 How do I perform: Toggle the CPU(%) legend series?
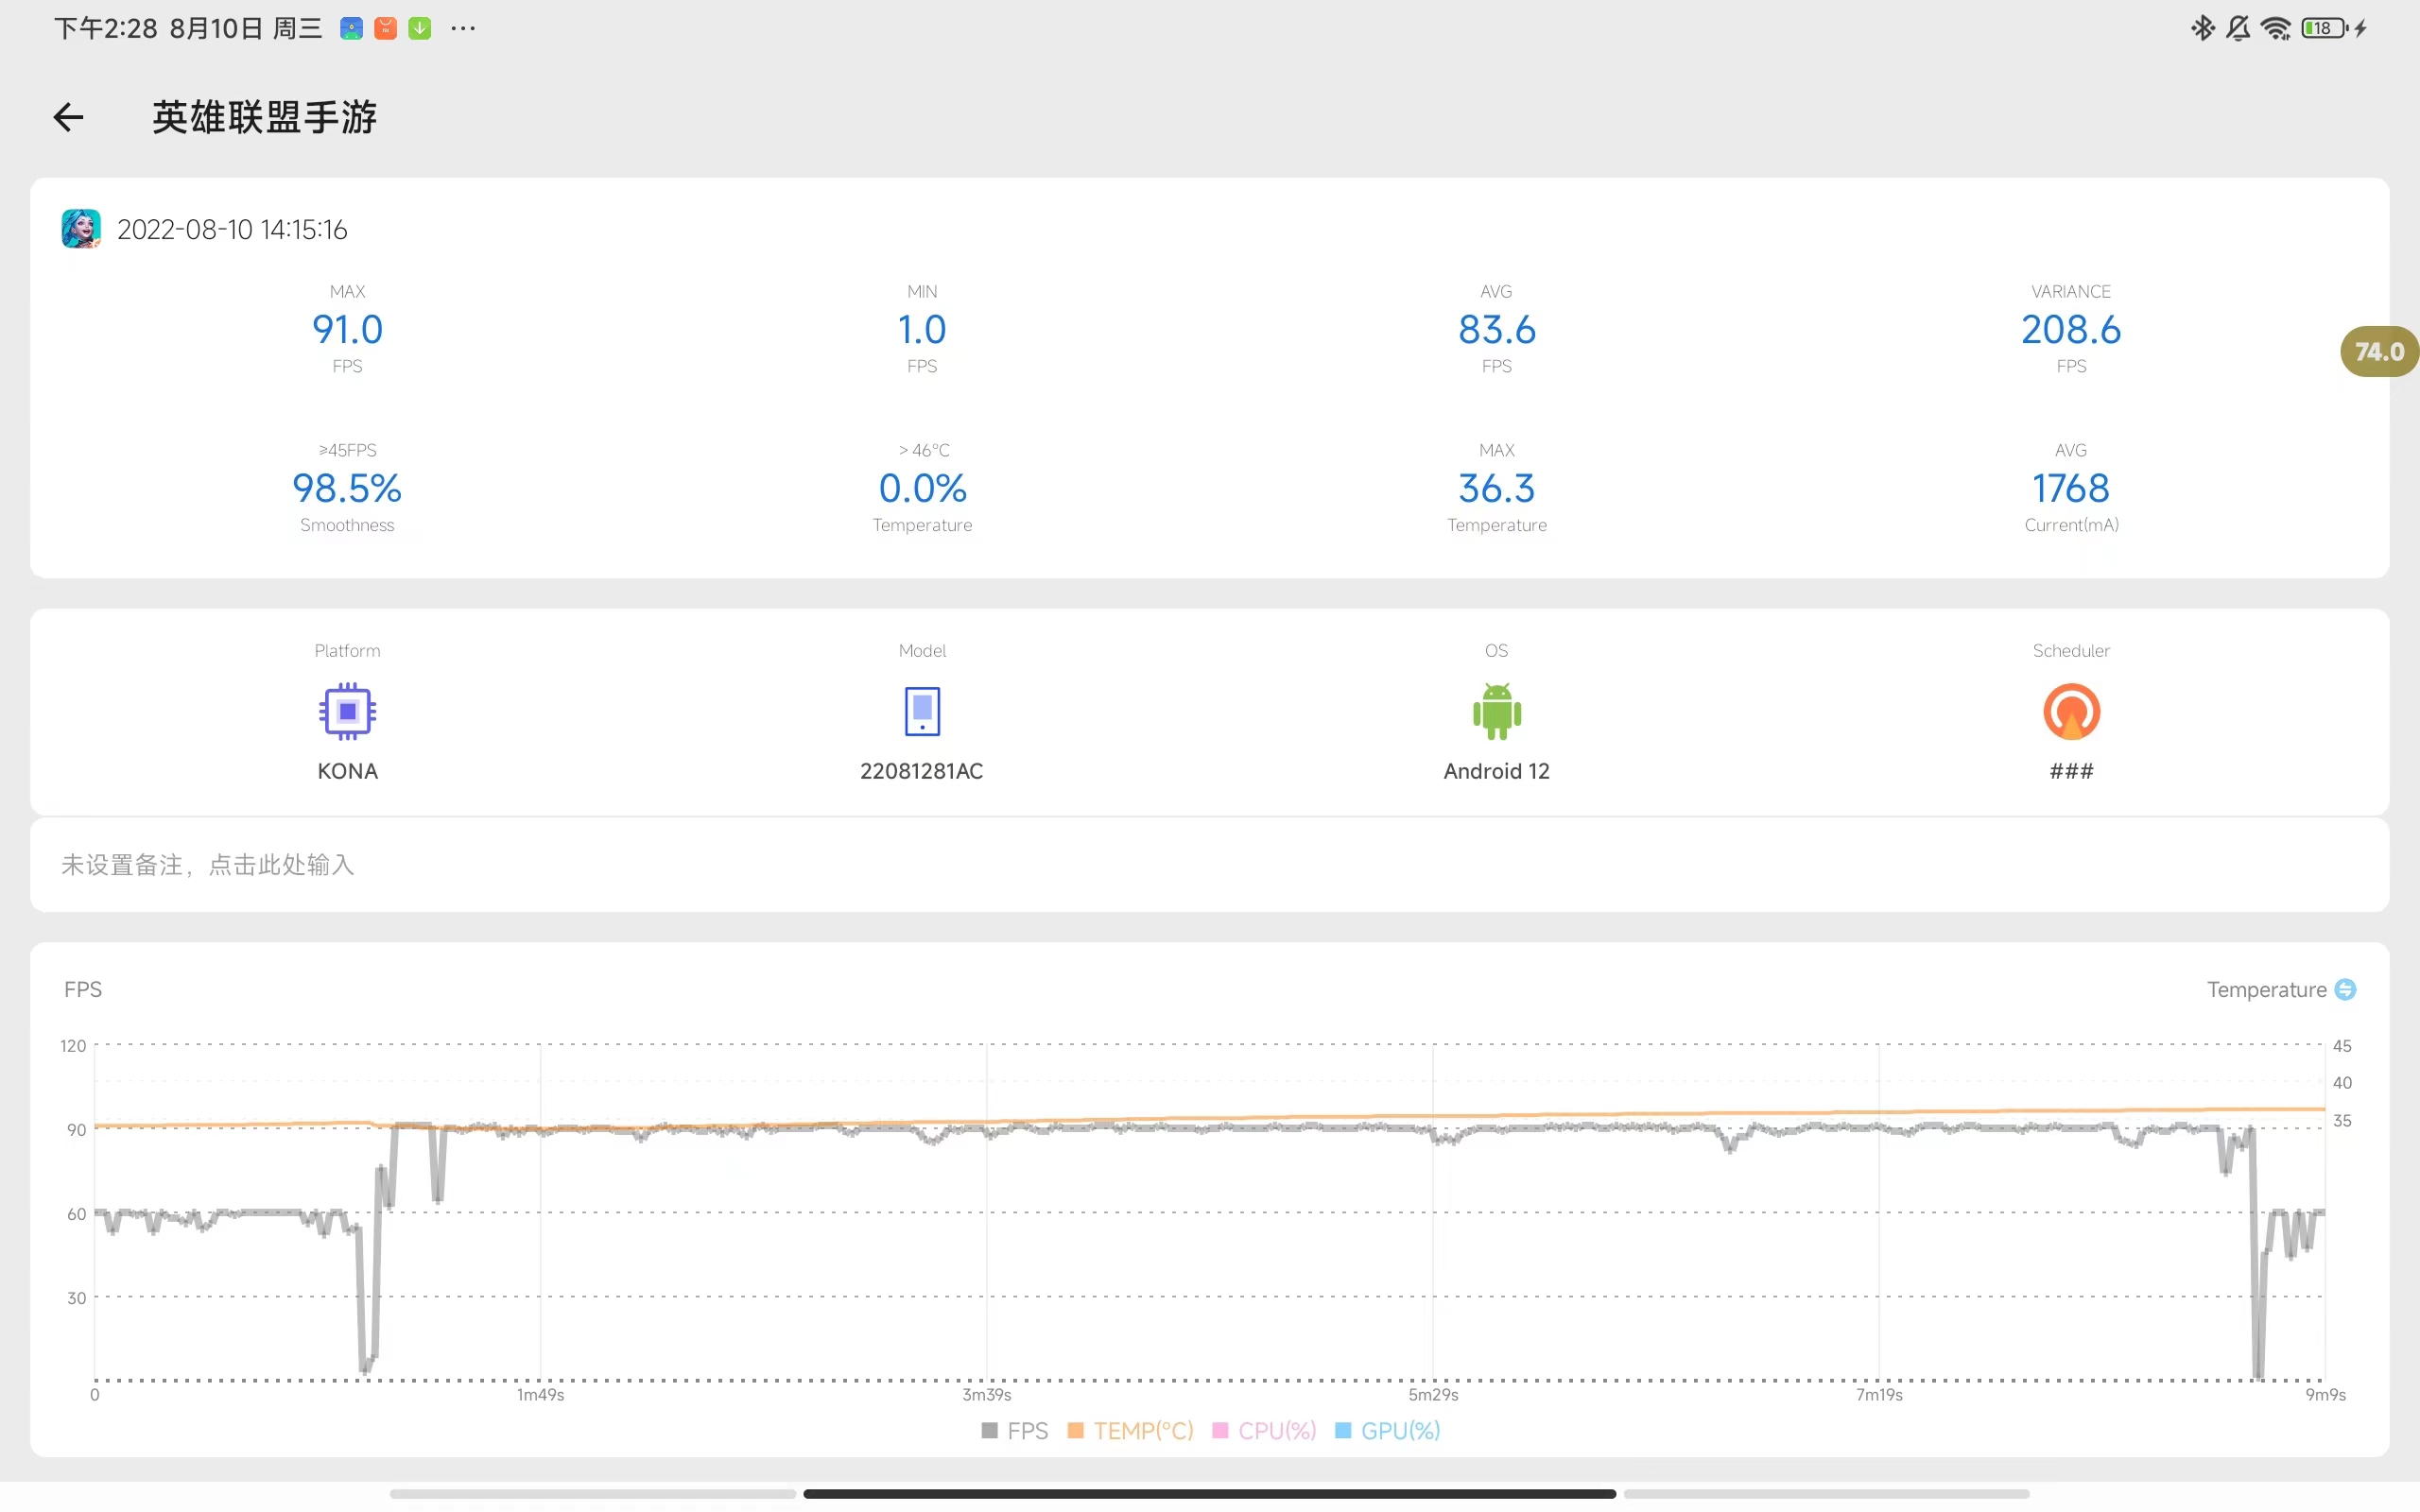click(1264, 1430)
